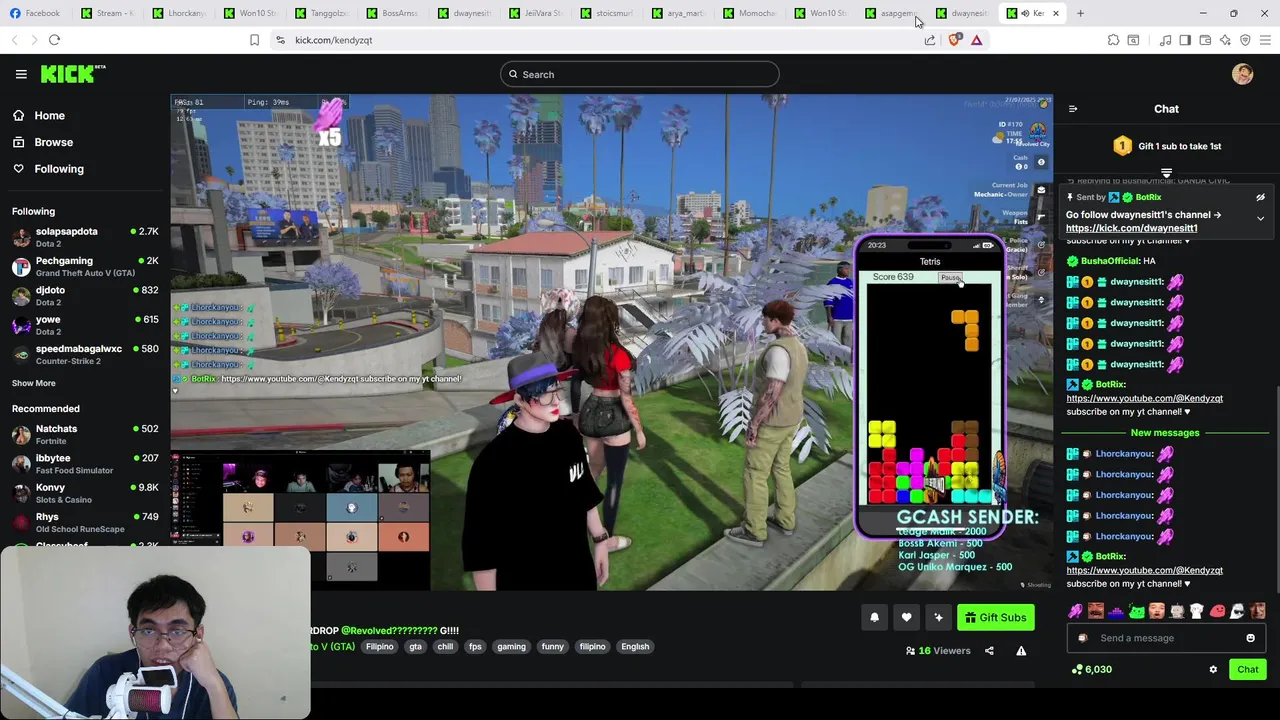Share the stream

point(989,651)
